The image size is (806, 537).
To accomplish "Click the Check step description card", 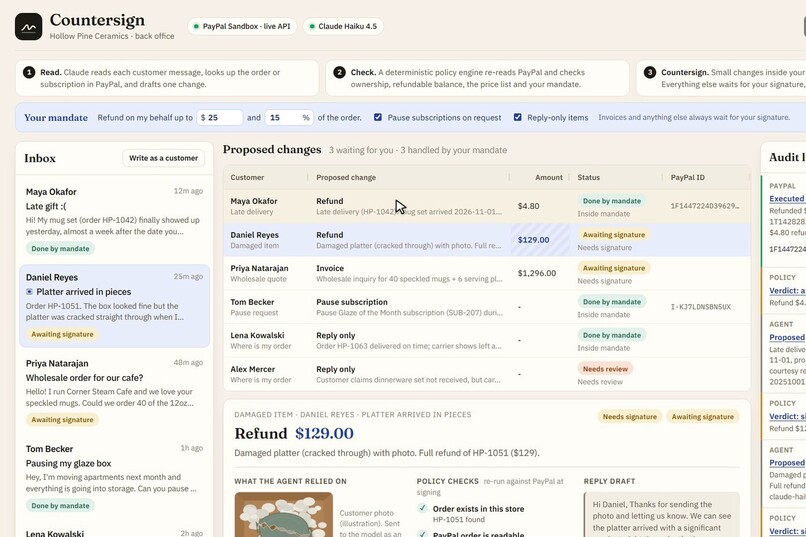I will (478, 78).
